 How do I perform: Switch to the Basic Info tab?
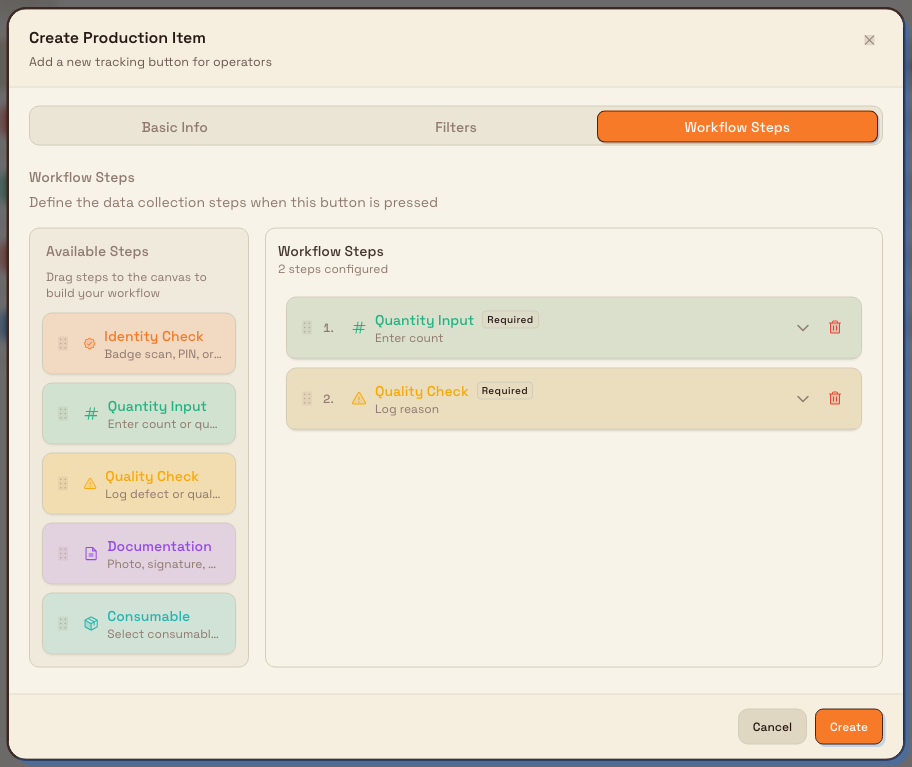[x=174, y=127]
